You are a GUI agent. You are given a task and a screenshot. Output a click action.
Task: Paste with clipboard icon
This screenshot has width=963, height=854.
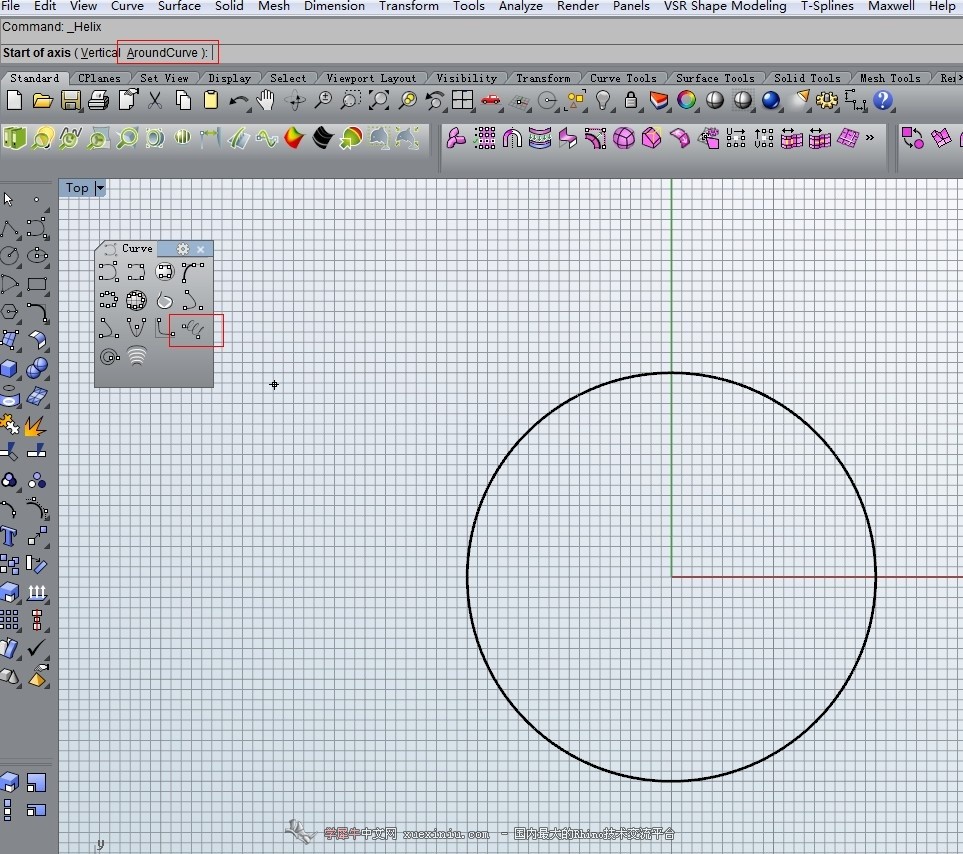(211, 100)
